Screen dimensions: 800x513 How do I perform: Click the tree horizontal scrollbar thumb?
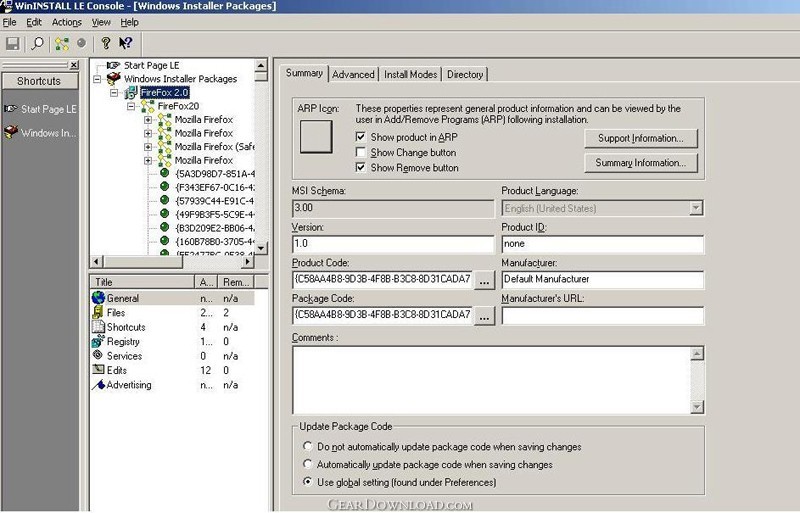(x=143, y=262)
